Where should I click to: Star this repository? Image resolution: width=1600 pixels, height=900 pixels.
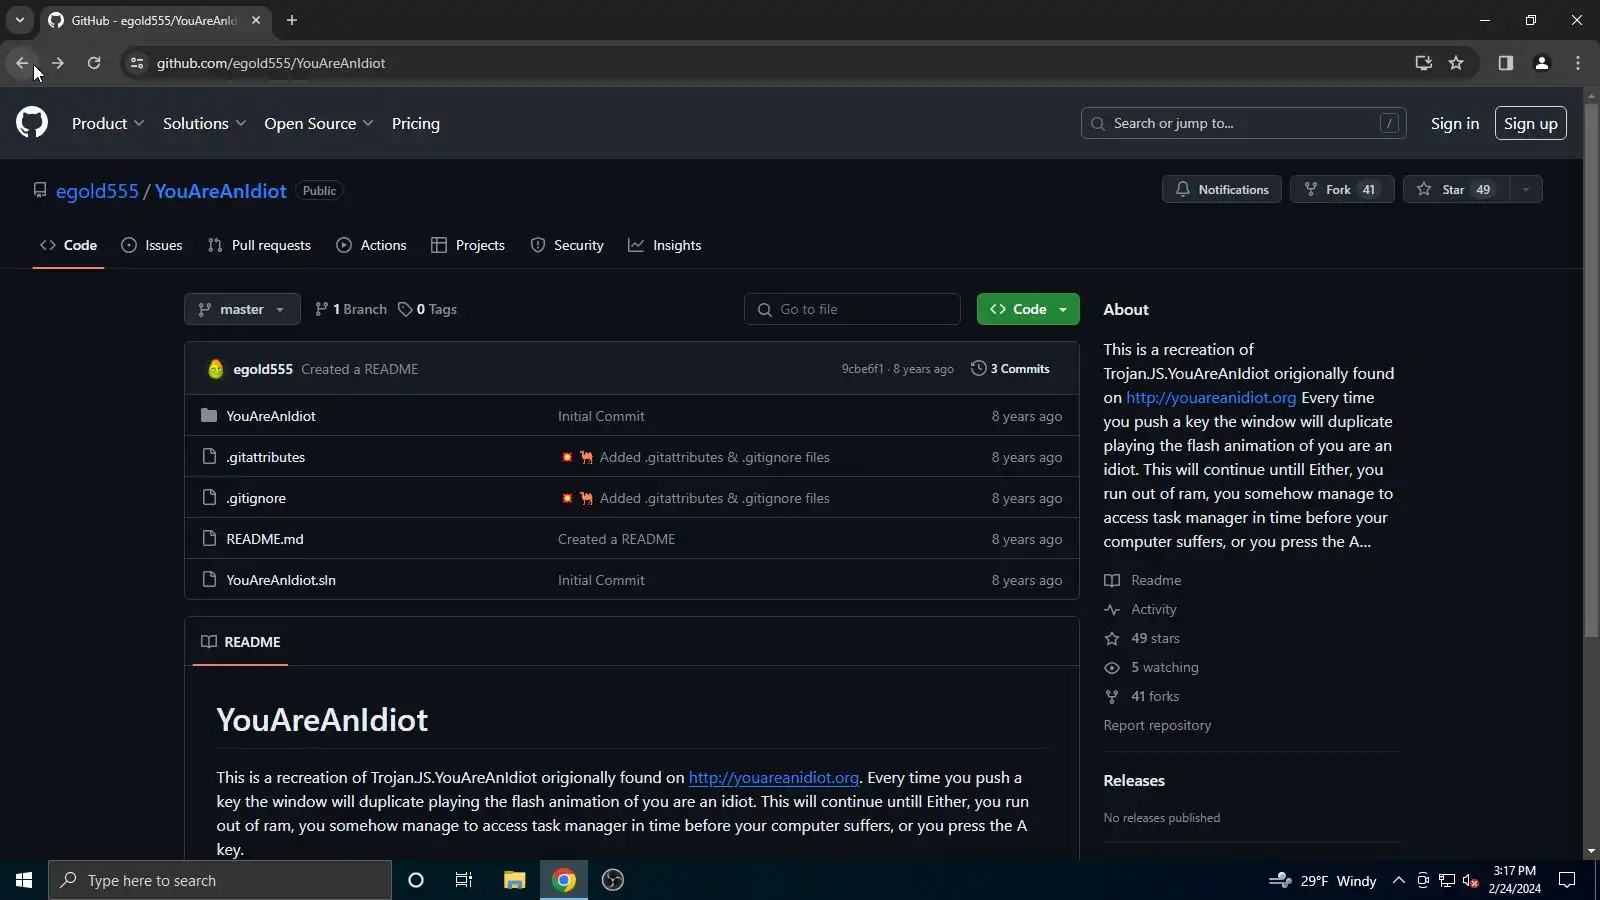pos(1456,189)
